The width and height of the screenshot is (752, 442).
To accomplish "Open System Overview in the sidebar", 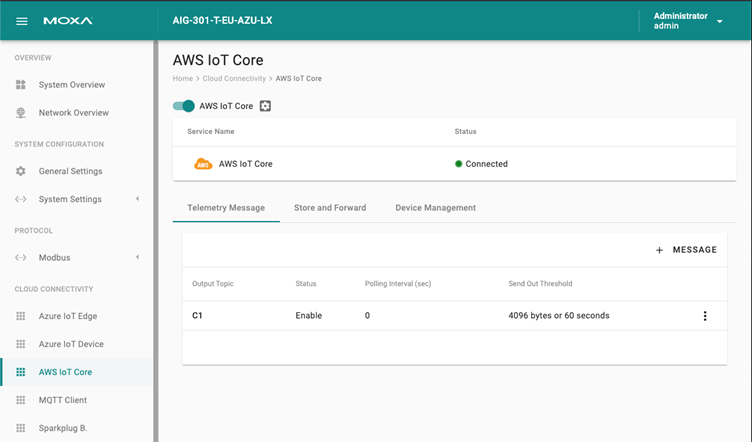I will pos(72,85).
